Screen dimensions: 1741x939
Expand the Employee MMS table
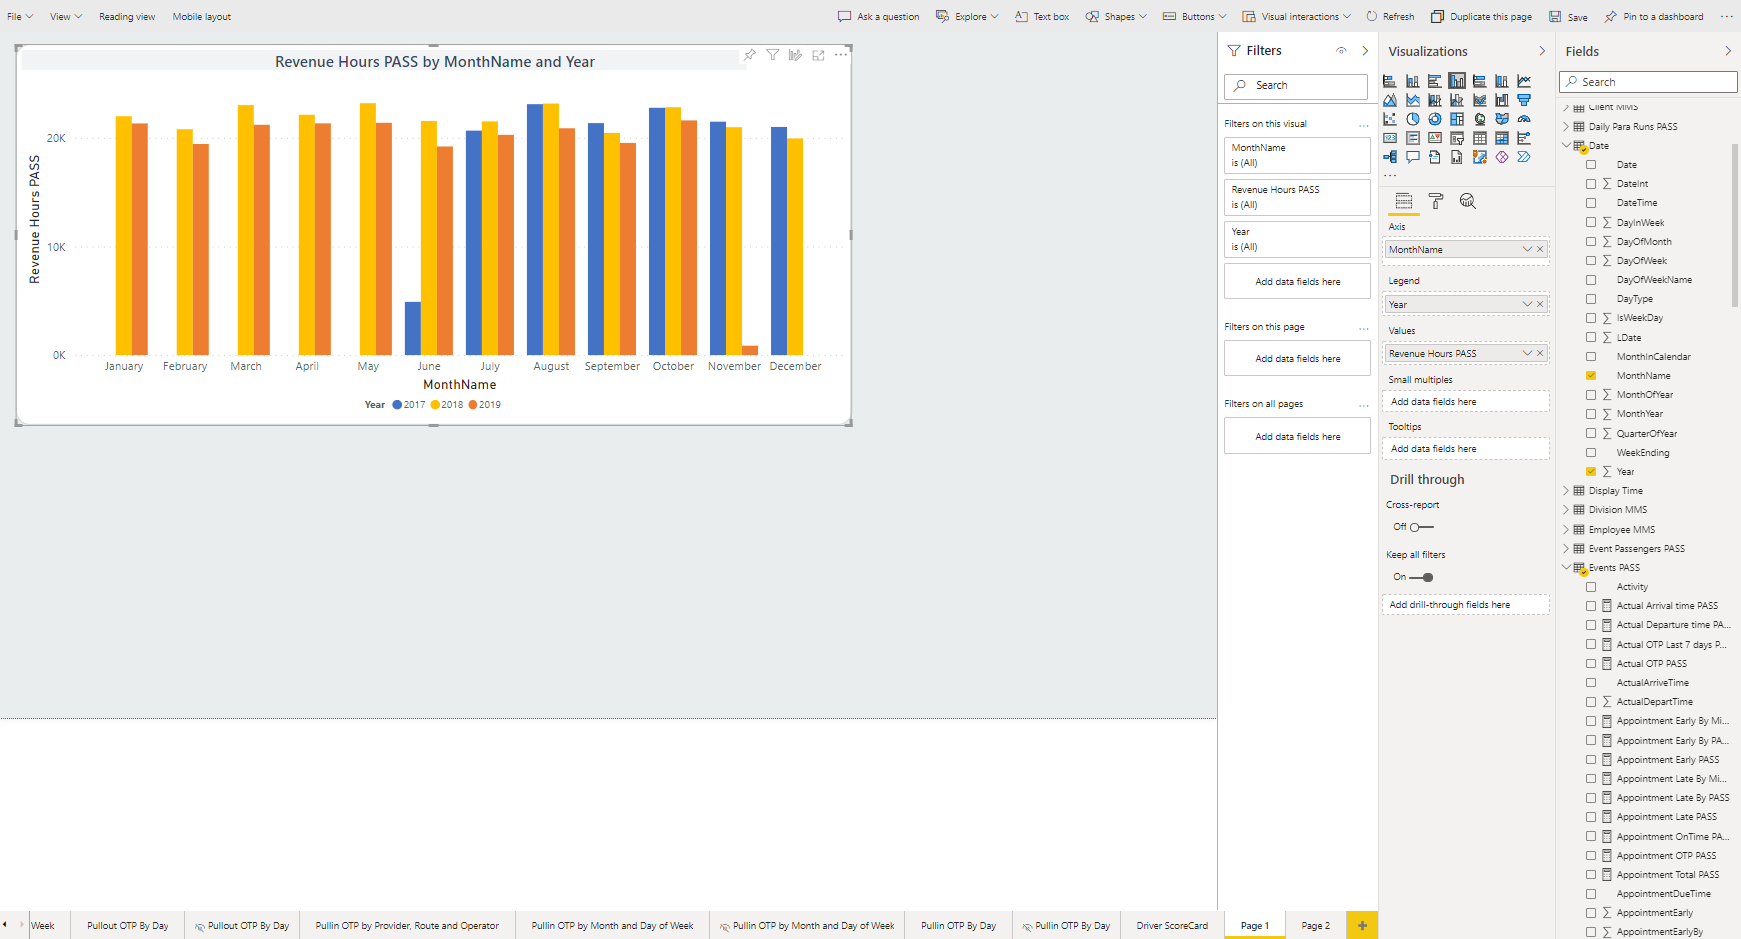pyautogui.click(x=1566, y=529)
